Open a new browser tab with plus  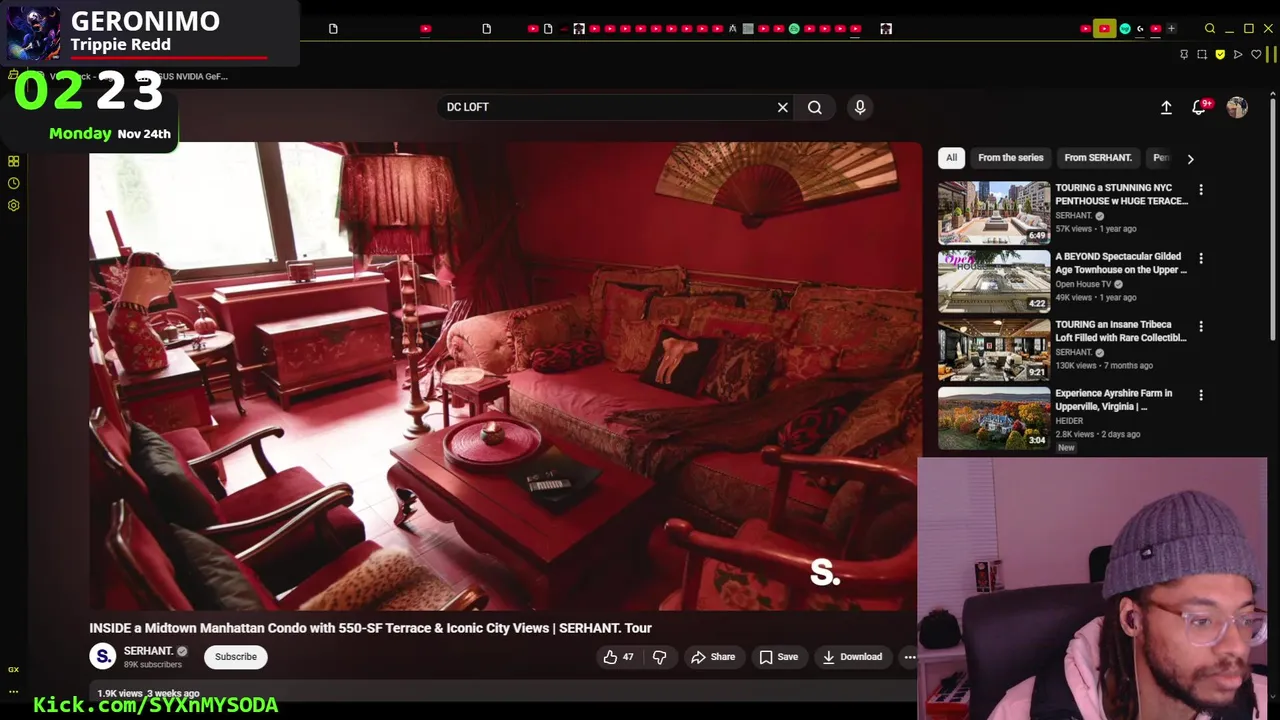[1171, 29]
